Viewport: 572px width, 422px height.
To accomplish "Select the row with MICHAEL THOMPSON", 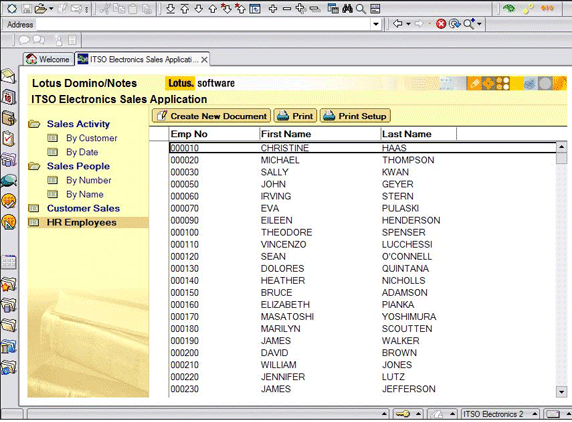I will click(x=363, y=160).
